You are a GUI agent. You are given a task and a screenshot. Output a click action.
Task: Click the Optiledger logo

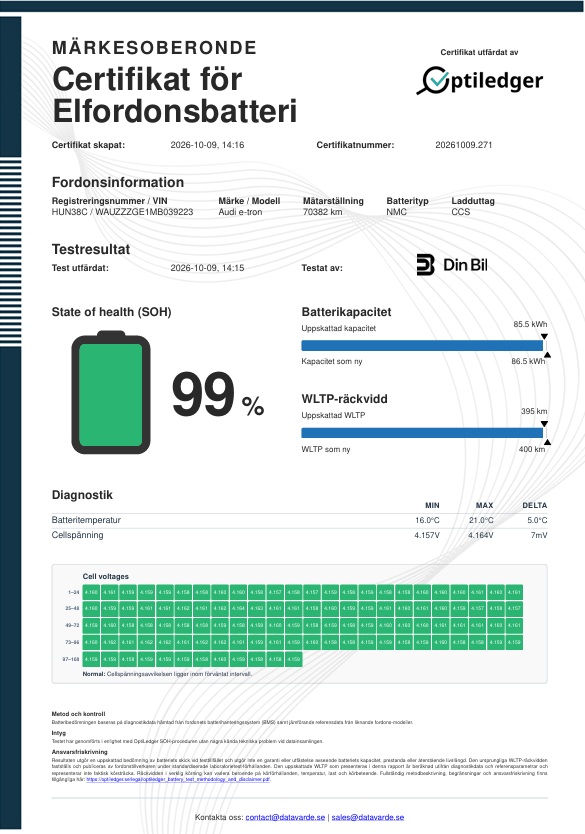tap(479, 81)
